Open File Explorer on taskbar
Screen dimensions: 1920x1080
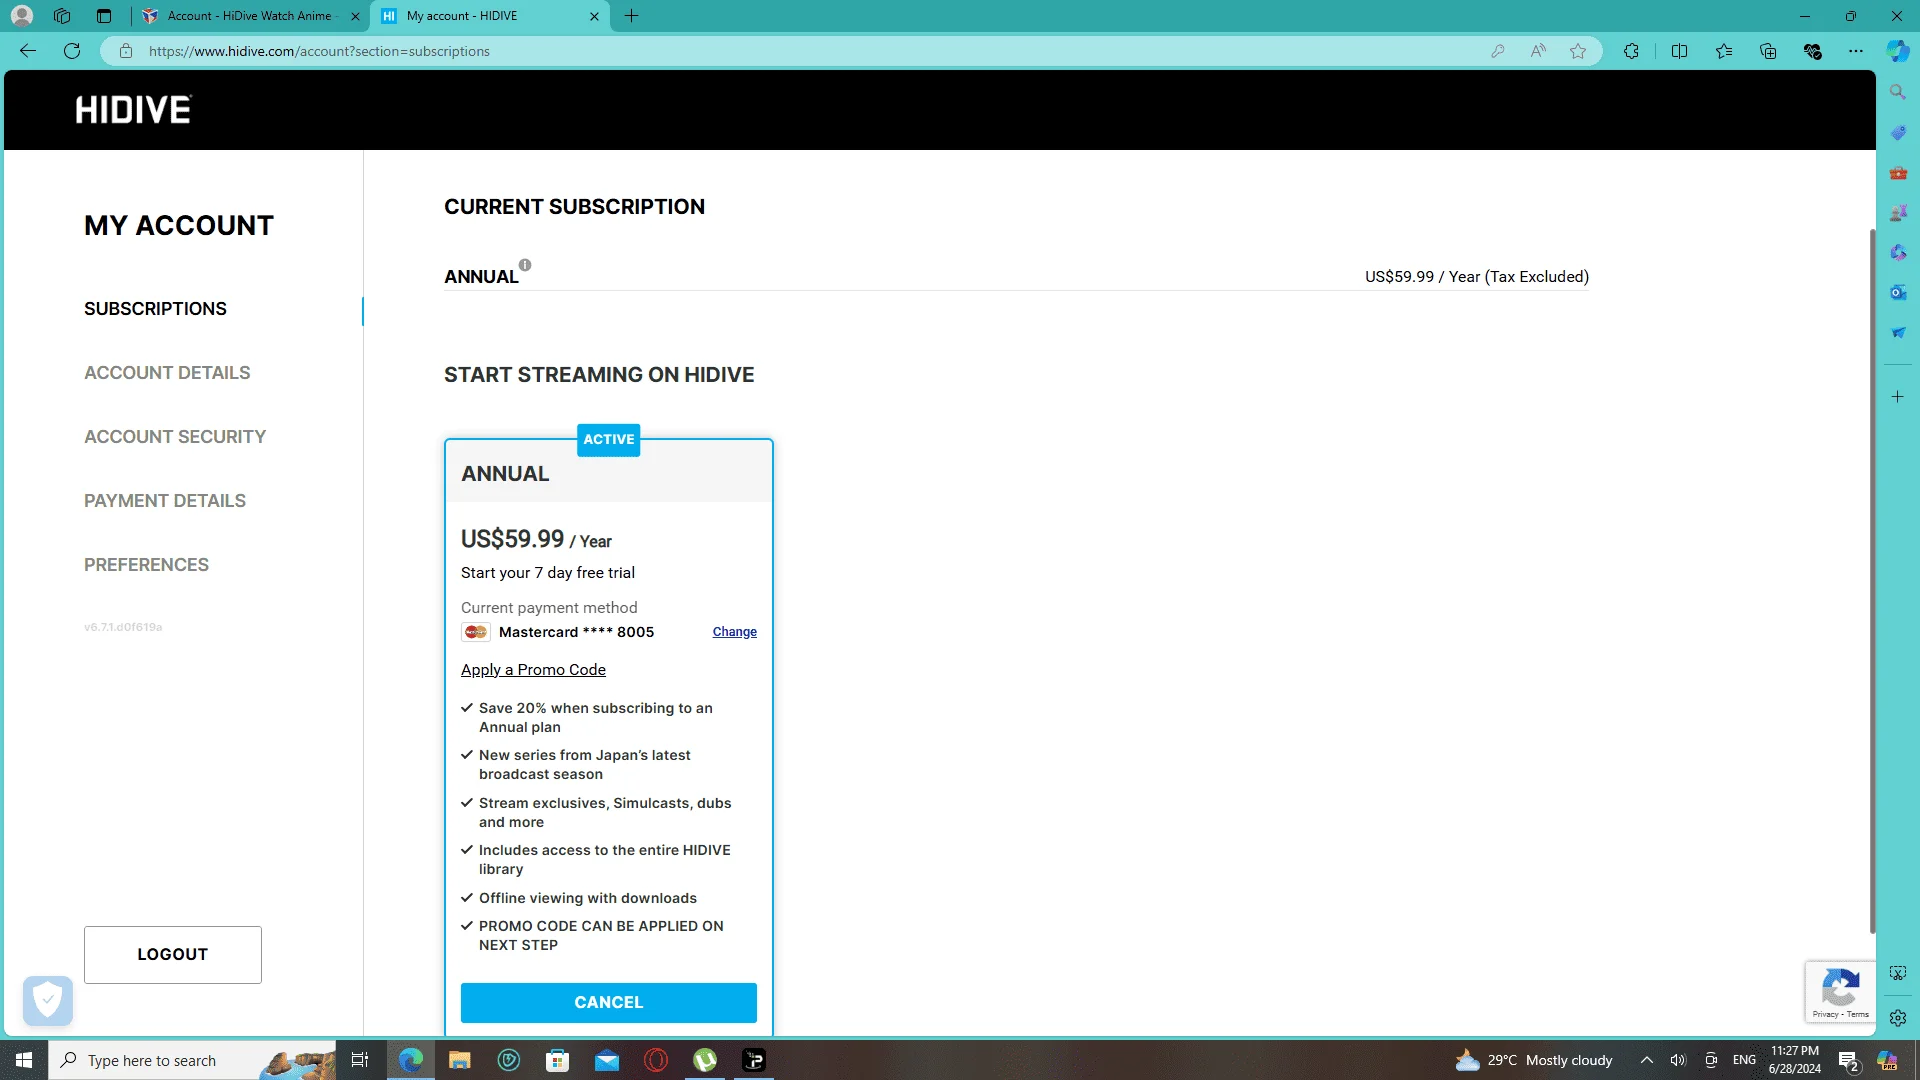[x=459, y=1060]
